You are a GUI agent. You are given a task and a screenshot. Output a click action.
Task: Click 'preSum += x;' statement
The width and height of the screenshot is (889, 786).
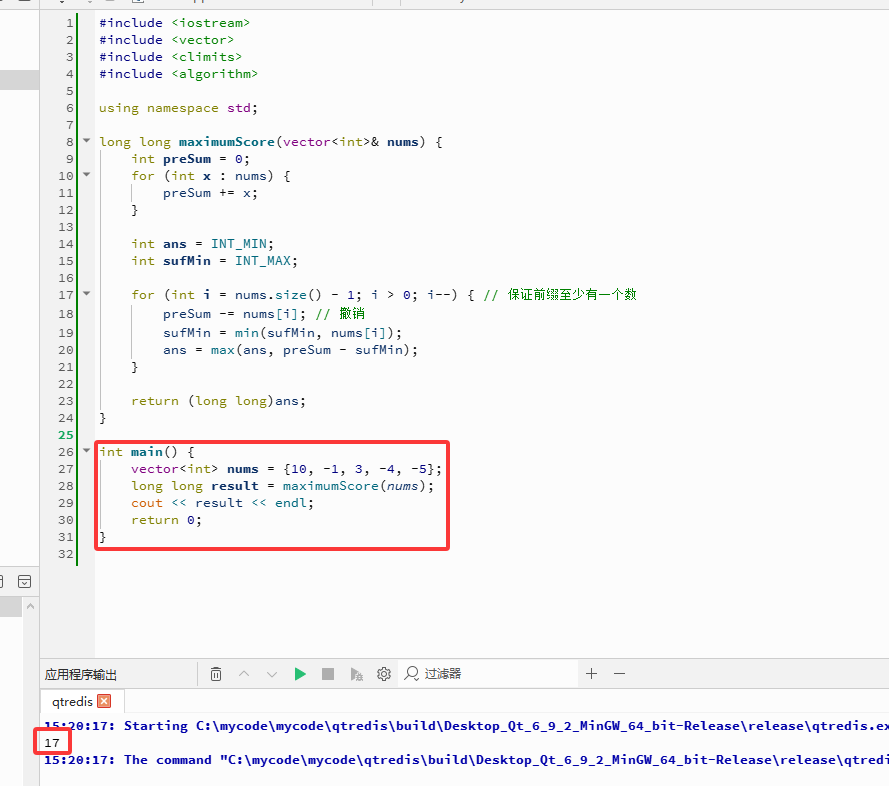(210, 193)
